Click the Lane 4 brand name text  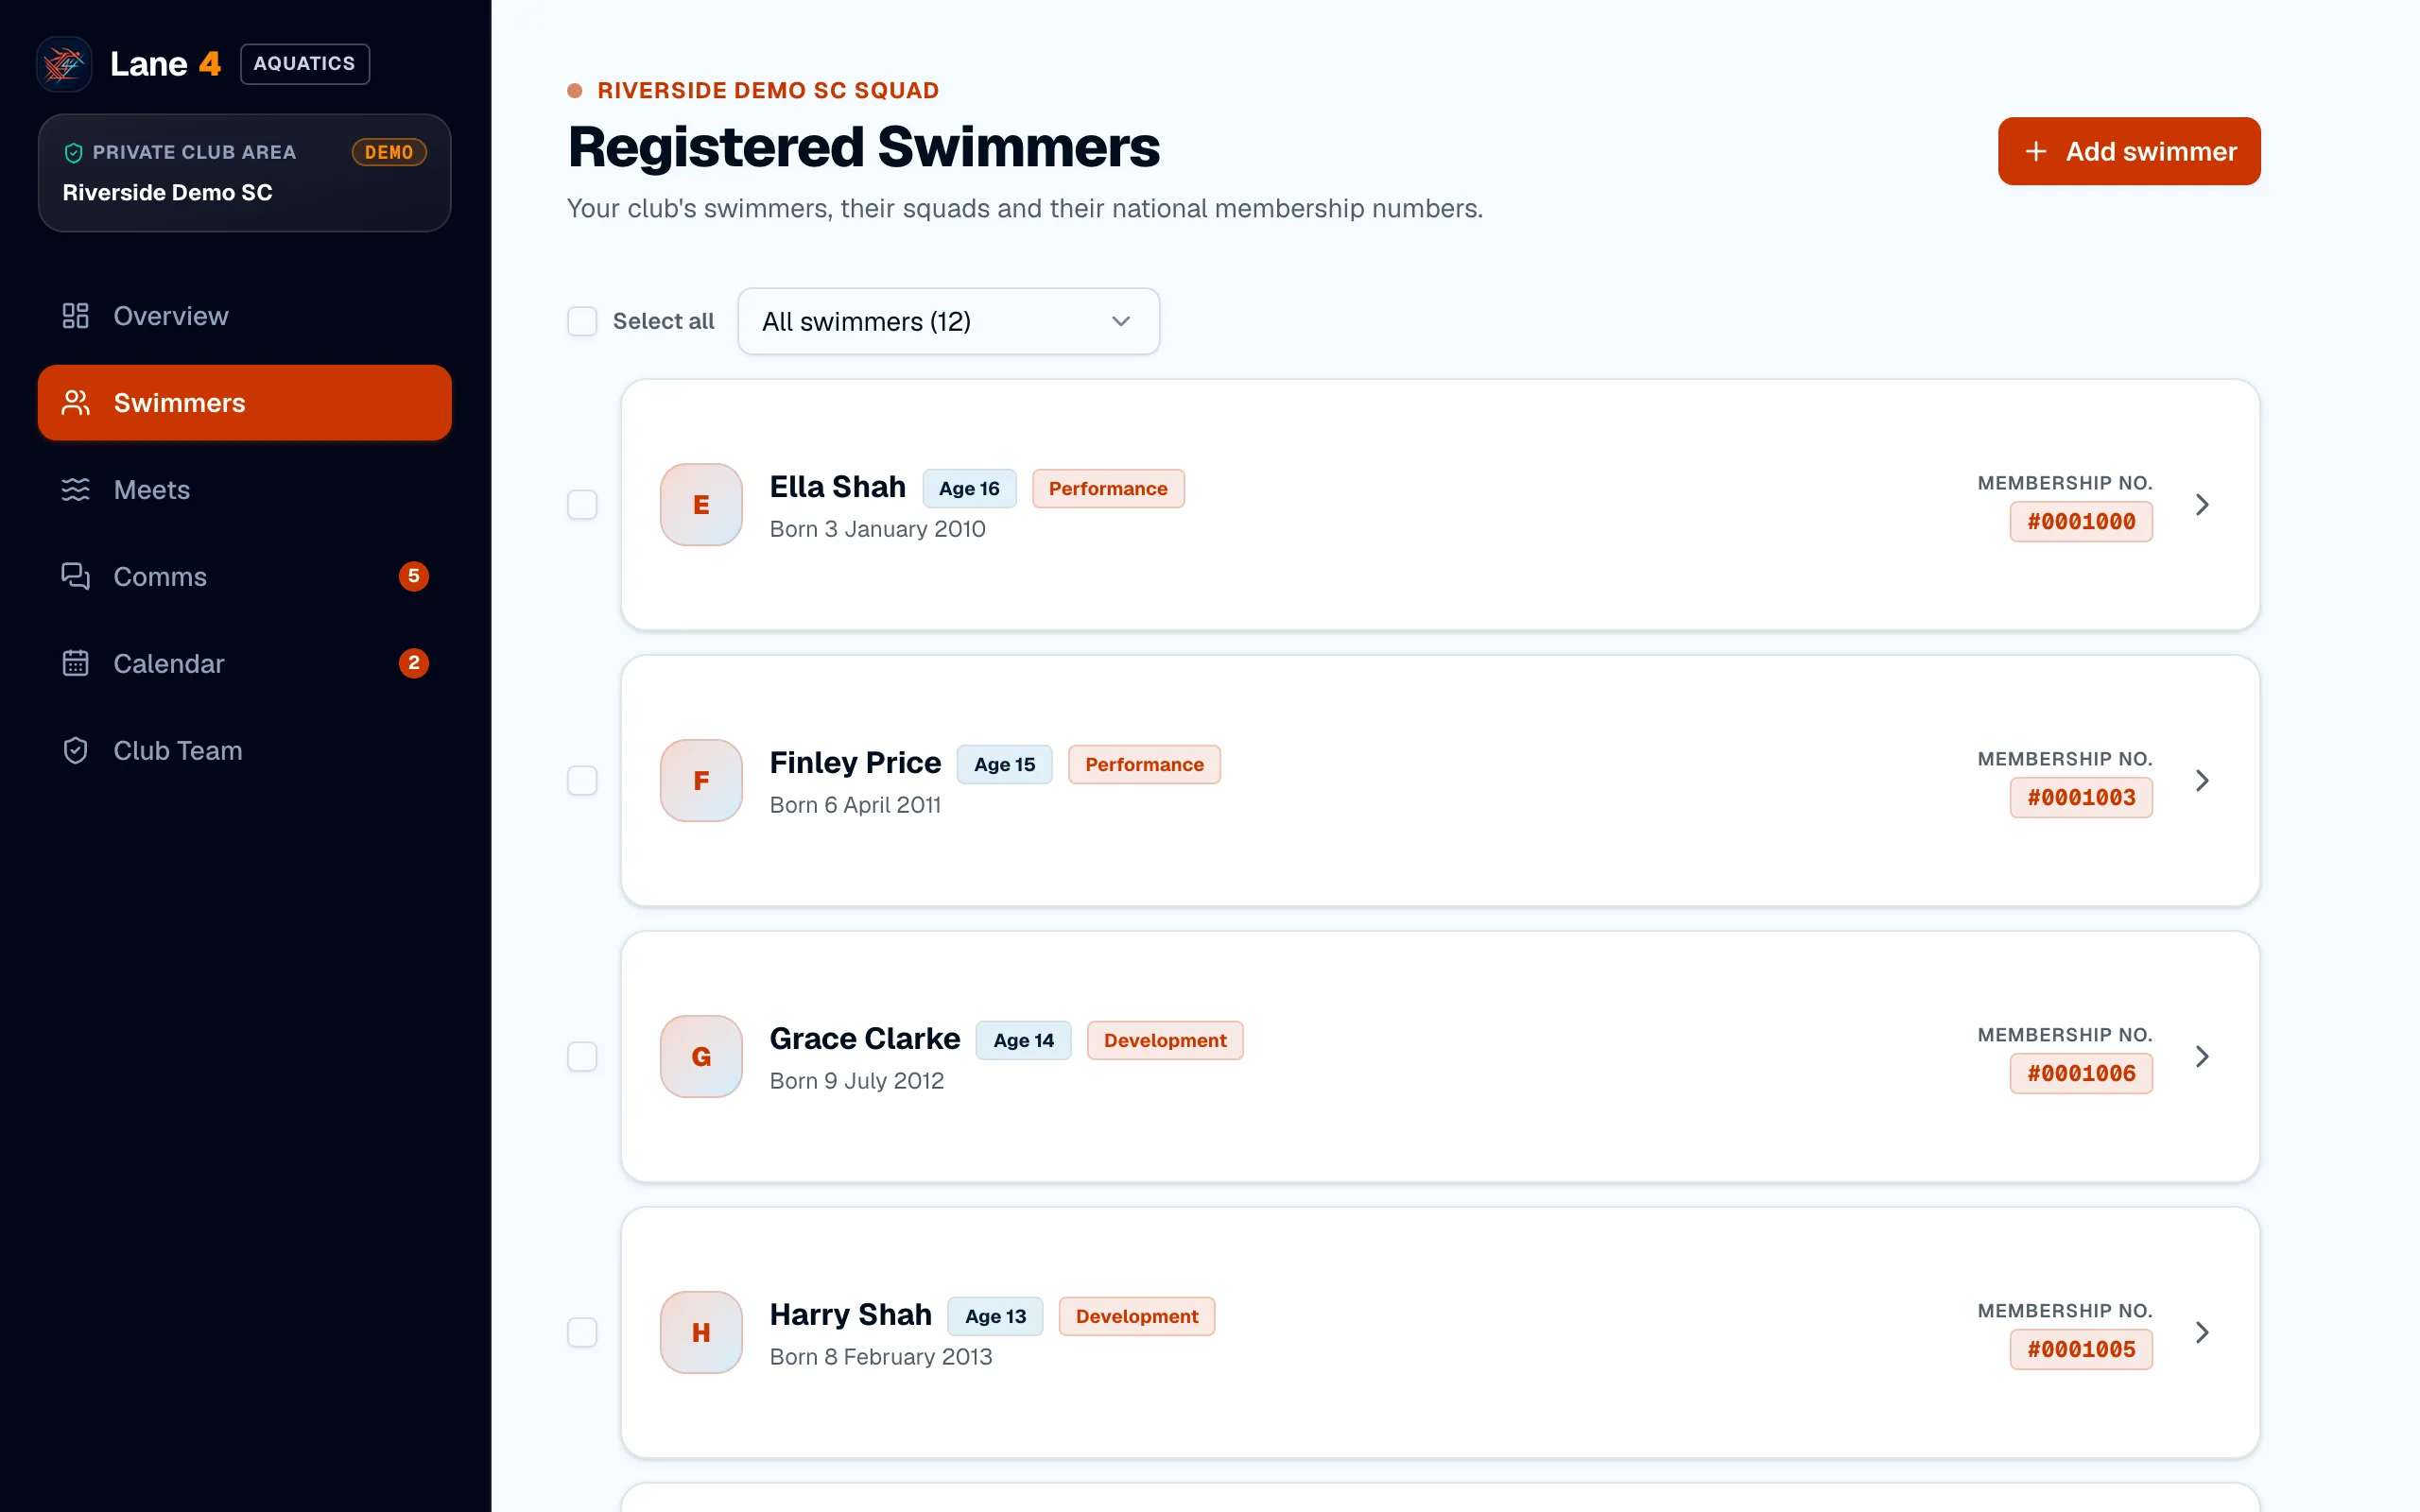[165, 64]
